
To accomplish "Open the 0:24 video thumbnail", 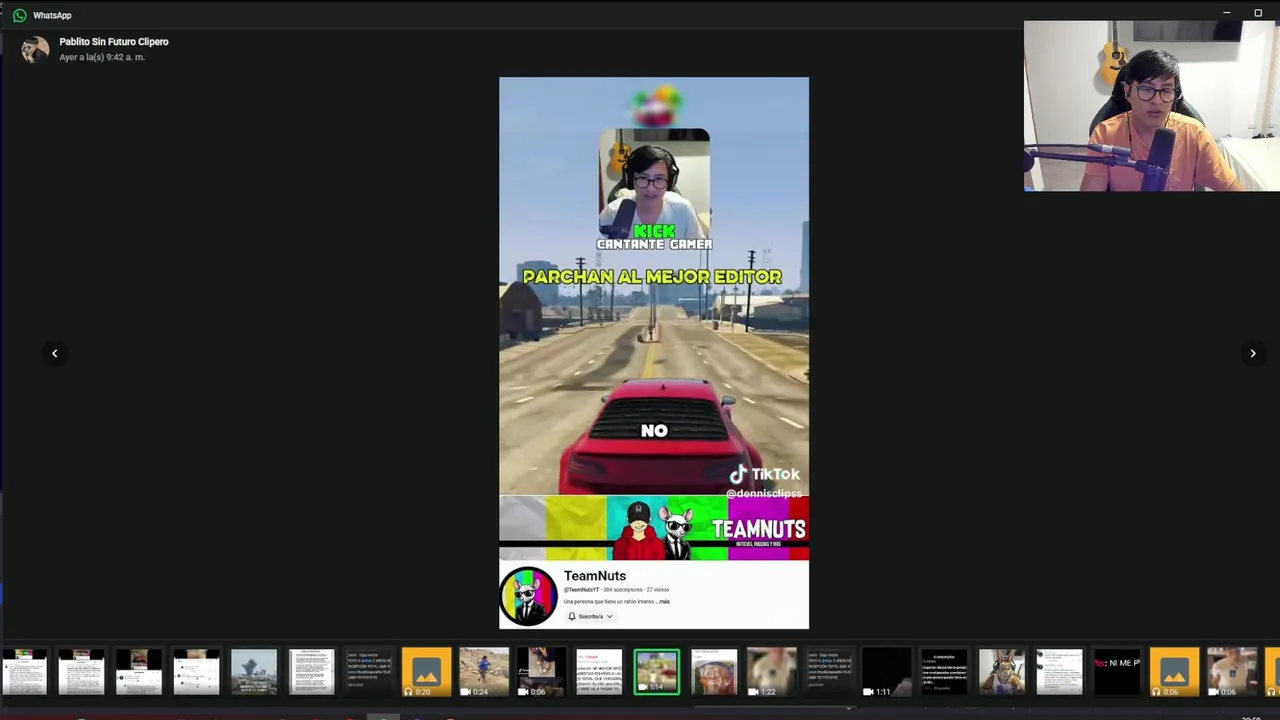I will (484, 672).
